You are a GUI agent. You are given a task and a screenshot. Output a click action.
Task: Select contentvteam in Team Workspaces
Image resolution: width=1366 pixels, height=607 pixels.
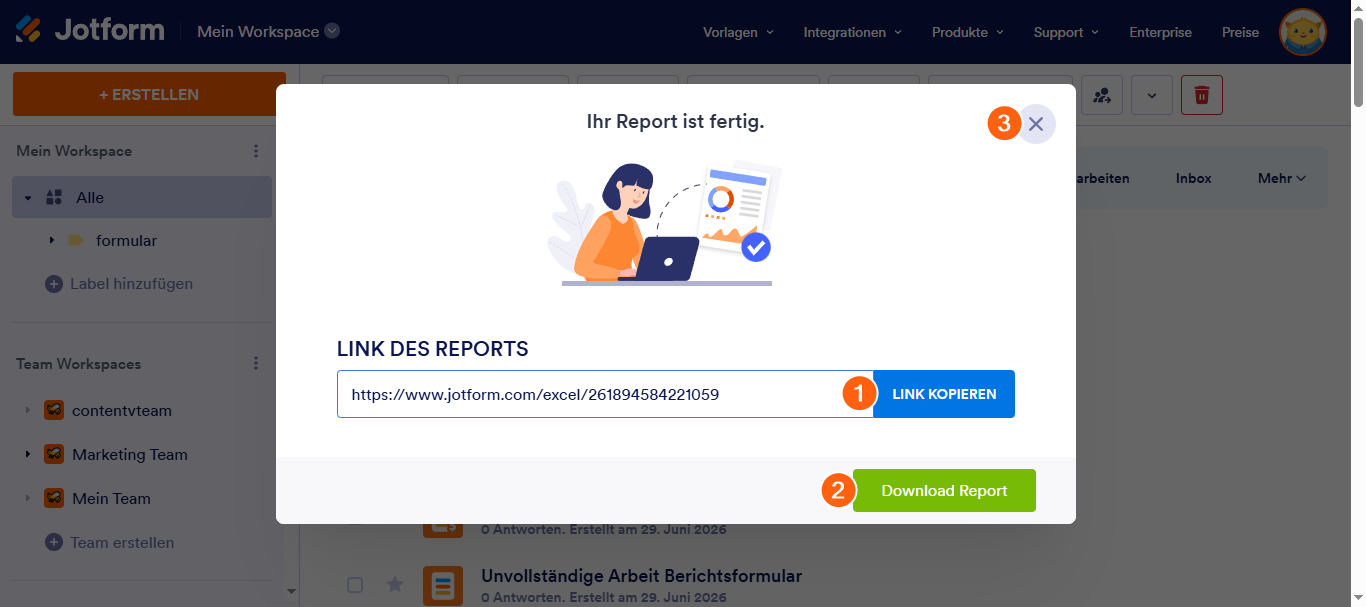pyautogui.click(x=122, y=410)
